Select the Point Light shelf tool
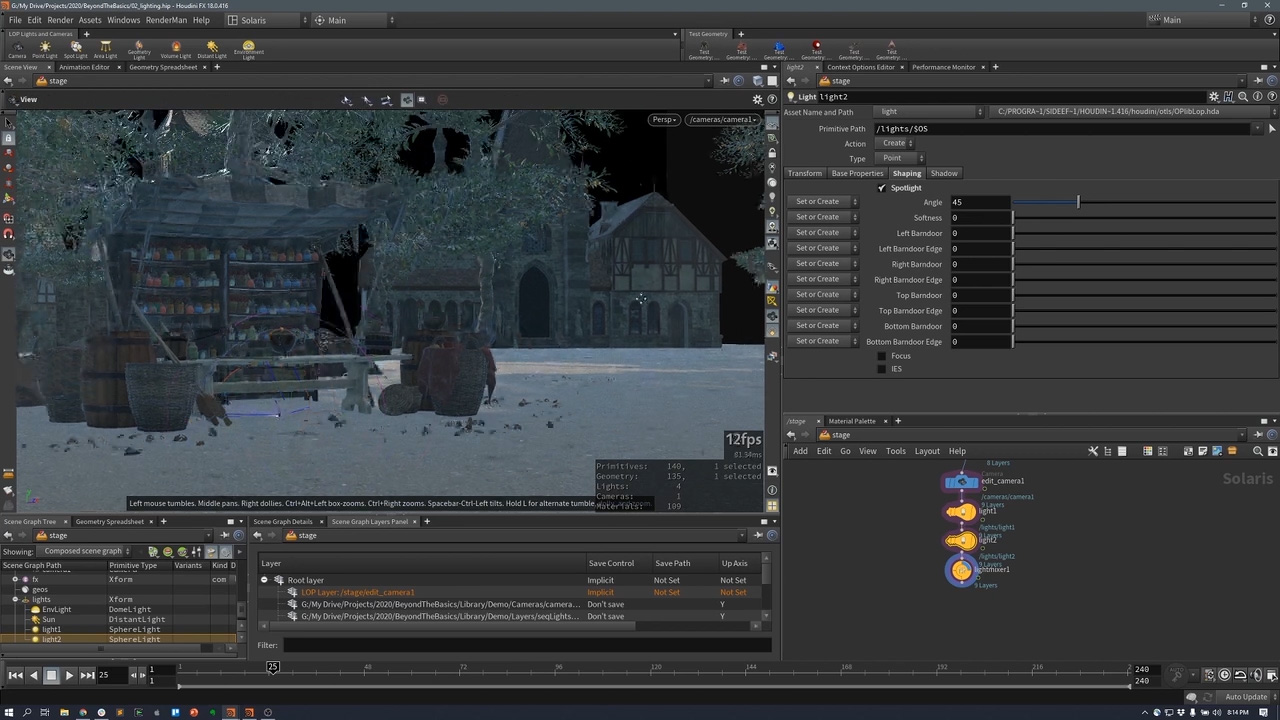Image resolution: width=1280 pixels, height=720 pixels. [45, 50]
